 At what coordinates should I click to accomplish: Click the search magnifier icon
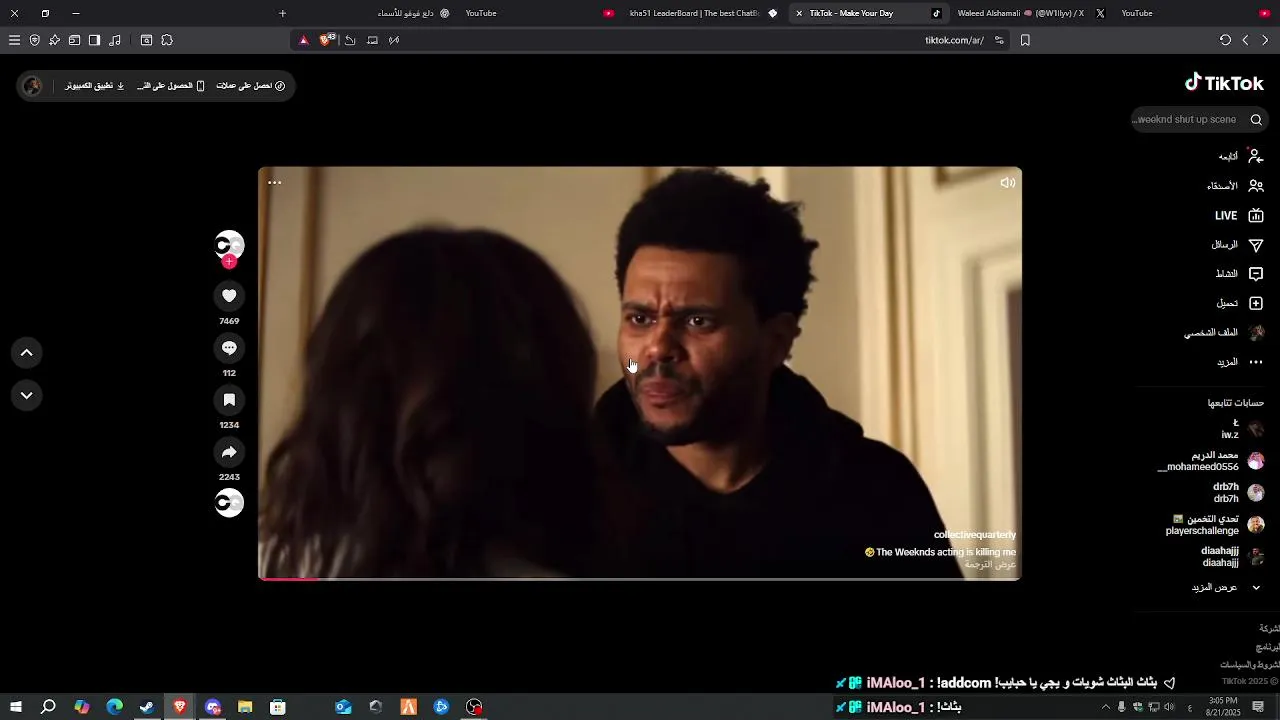[x=1256, y=119]
